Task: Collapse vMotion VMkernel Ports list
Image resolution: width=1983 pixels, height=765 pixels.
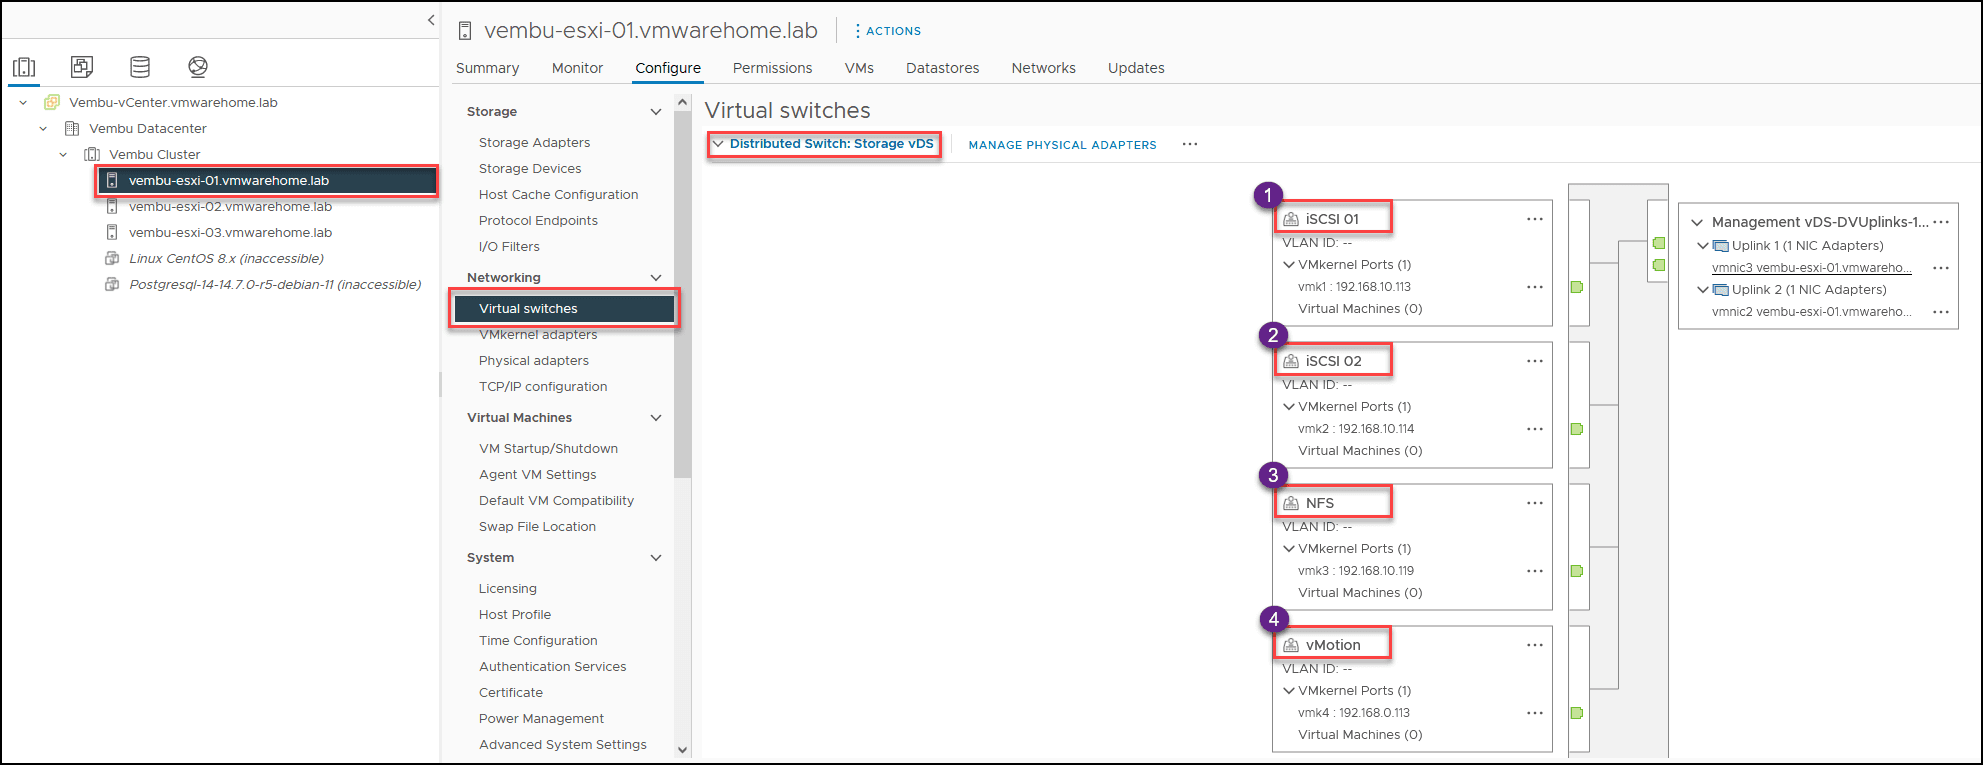Action: [1289, 691]
